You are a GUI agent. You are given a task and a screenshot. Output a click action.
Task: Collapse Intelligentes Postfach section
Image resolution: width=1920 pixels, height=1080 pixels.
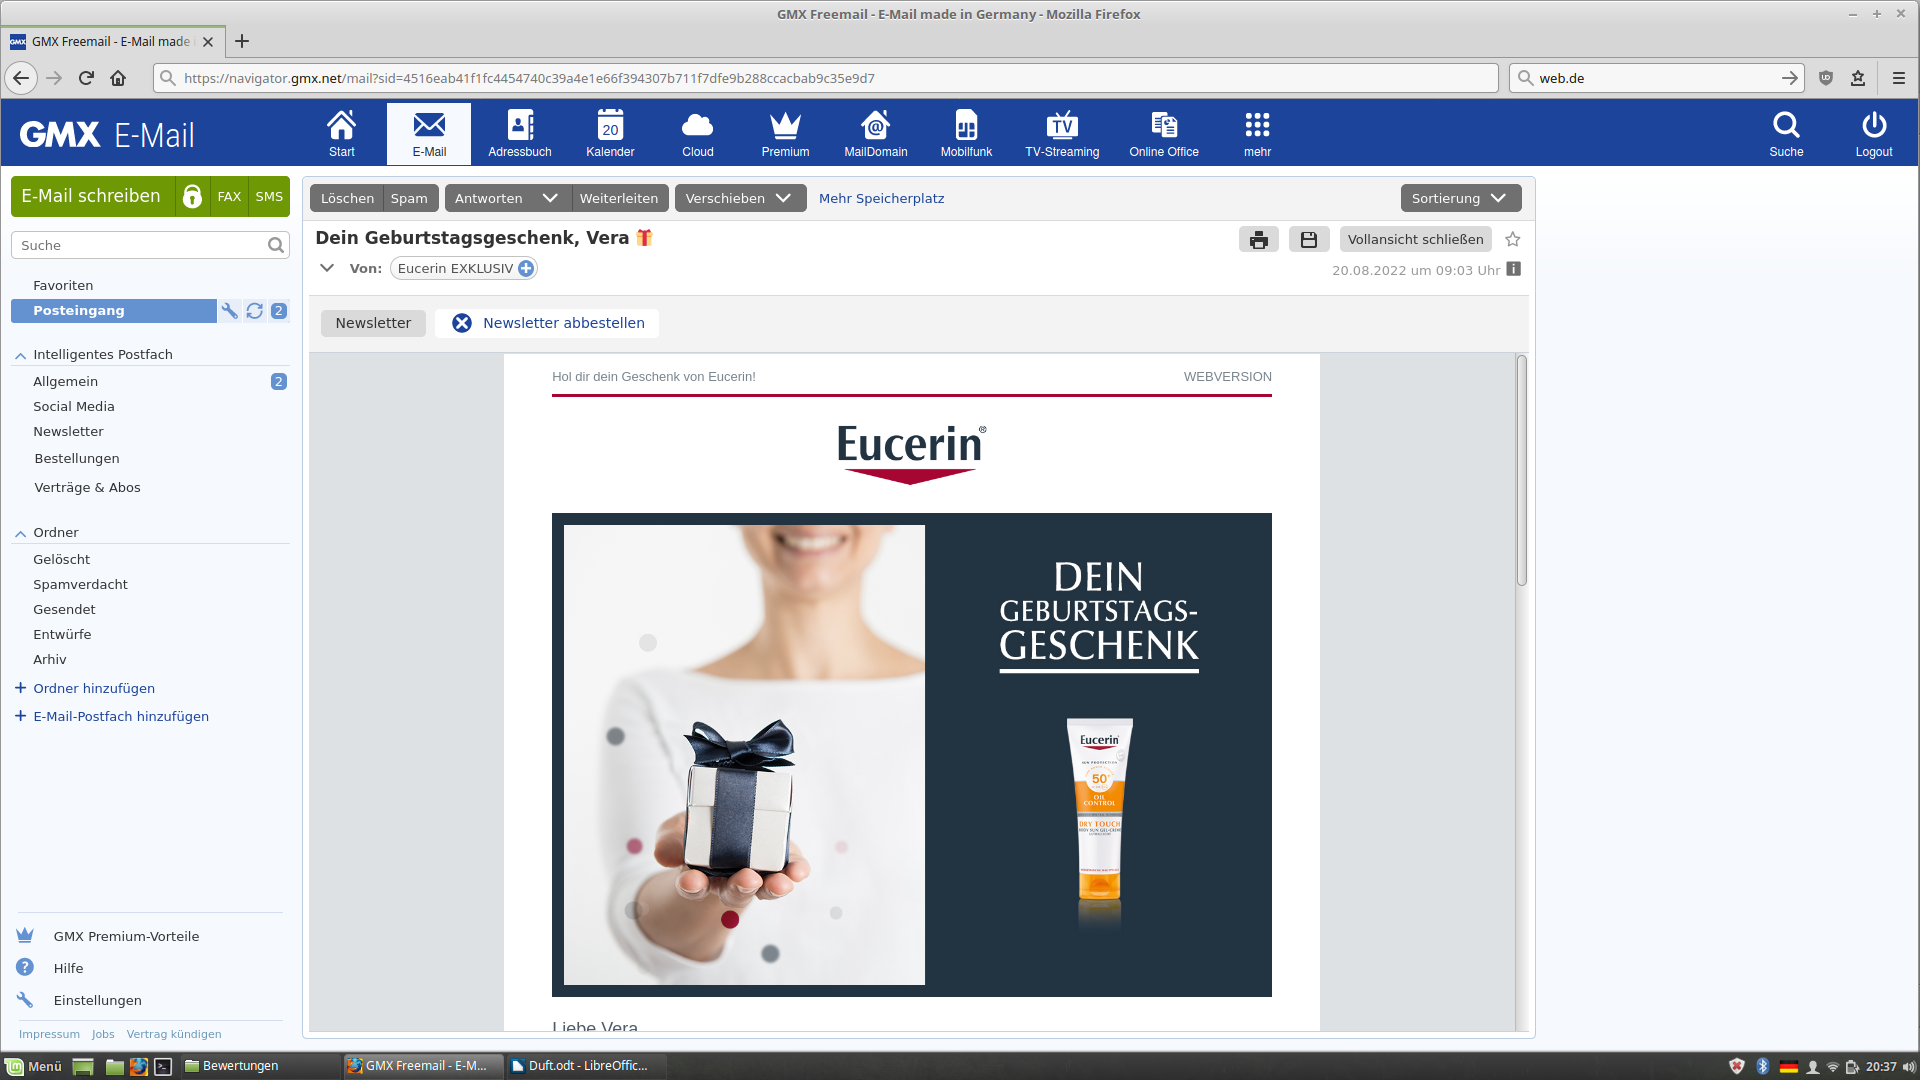coord(20,355)
